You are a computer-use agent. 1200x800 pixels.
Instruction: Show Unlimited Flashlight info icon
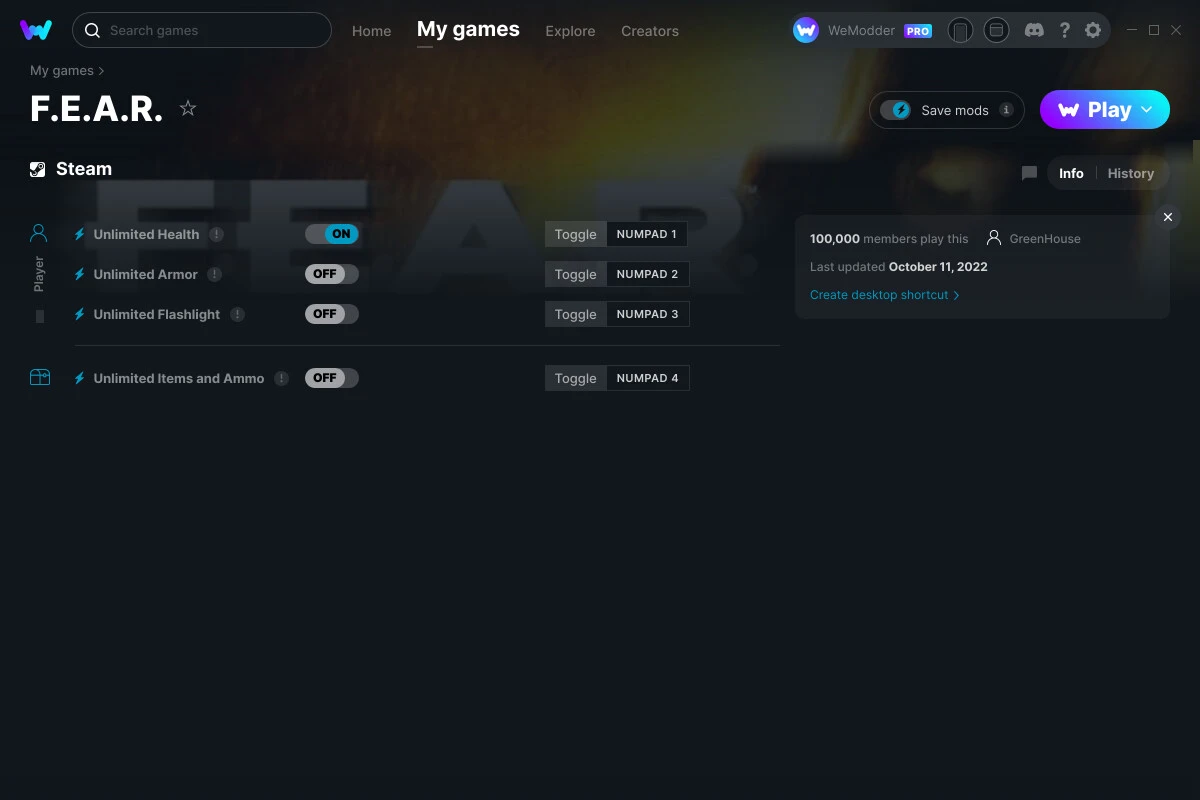click(237, 314)
